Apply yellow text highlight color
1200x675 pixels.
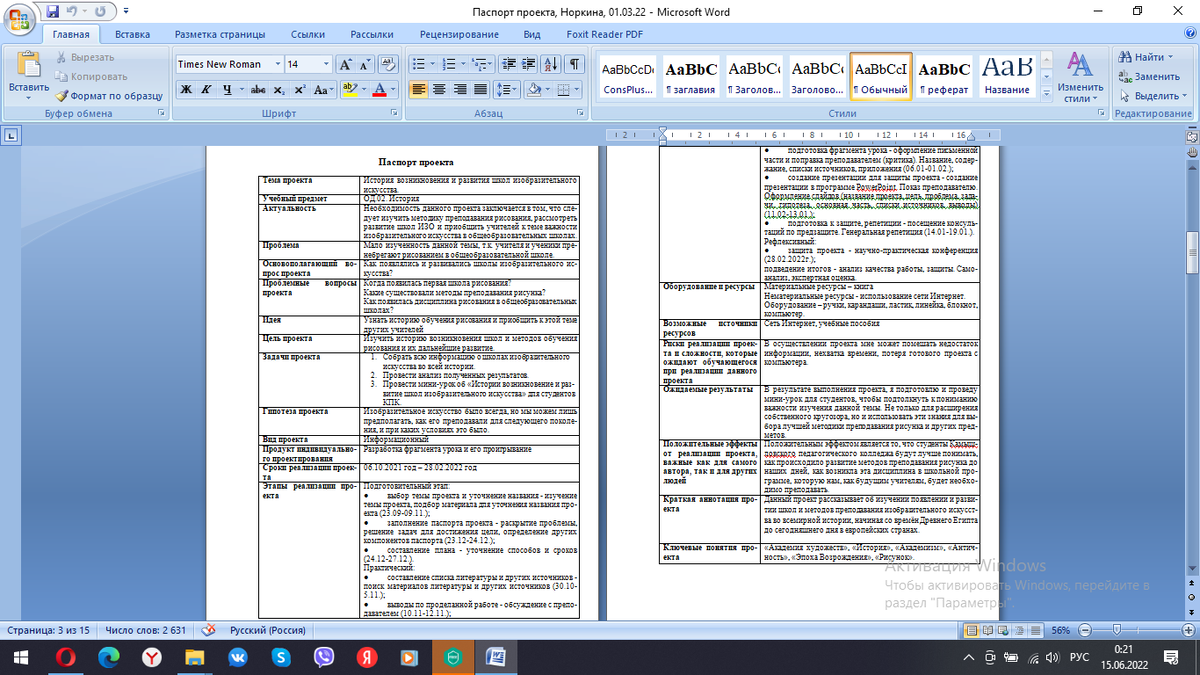[x=348, y=89]
